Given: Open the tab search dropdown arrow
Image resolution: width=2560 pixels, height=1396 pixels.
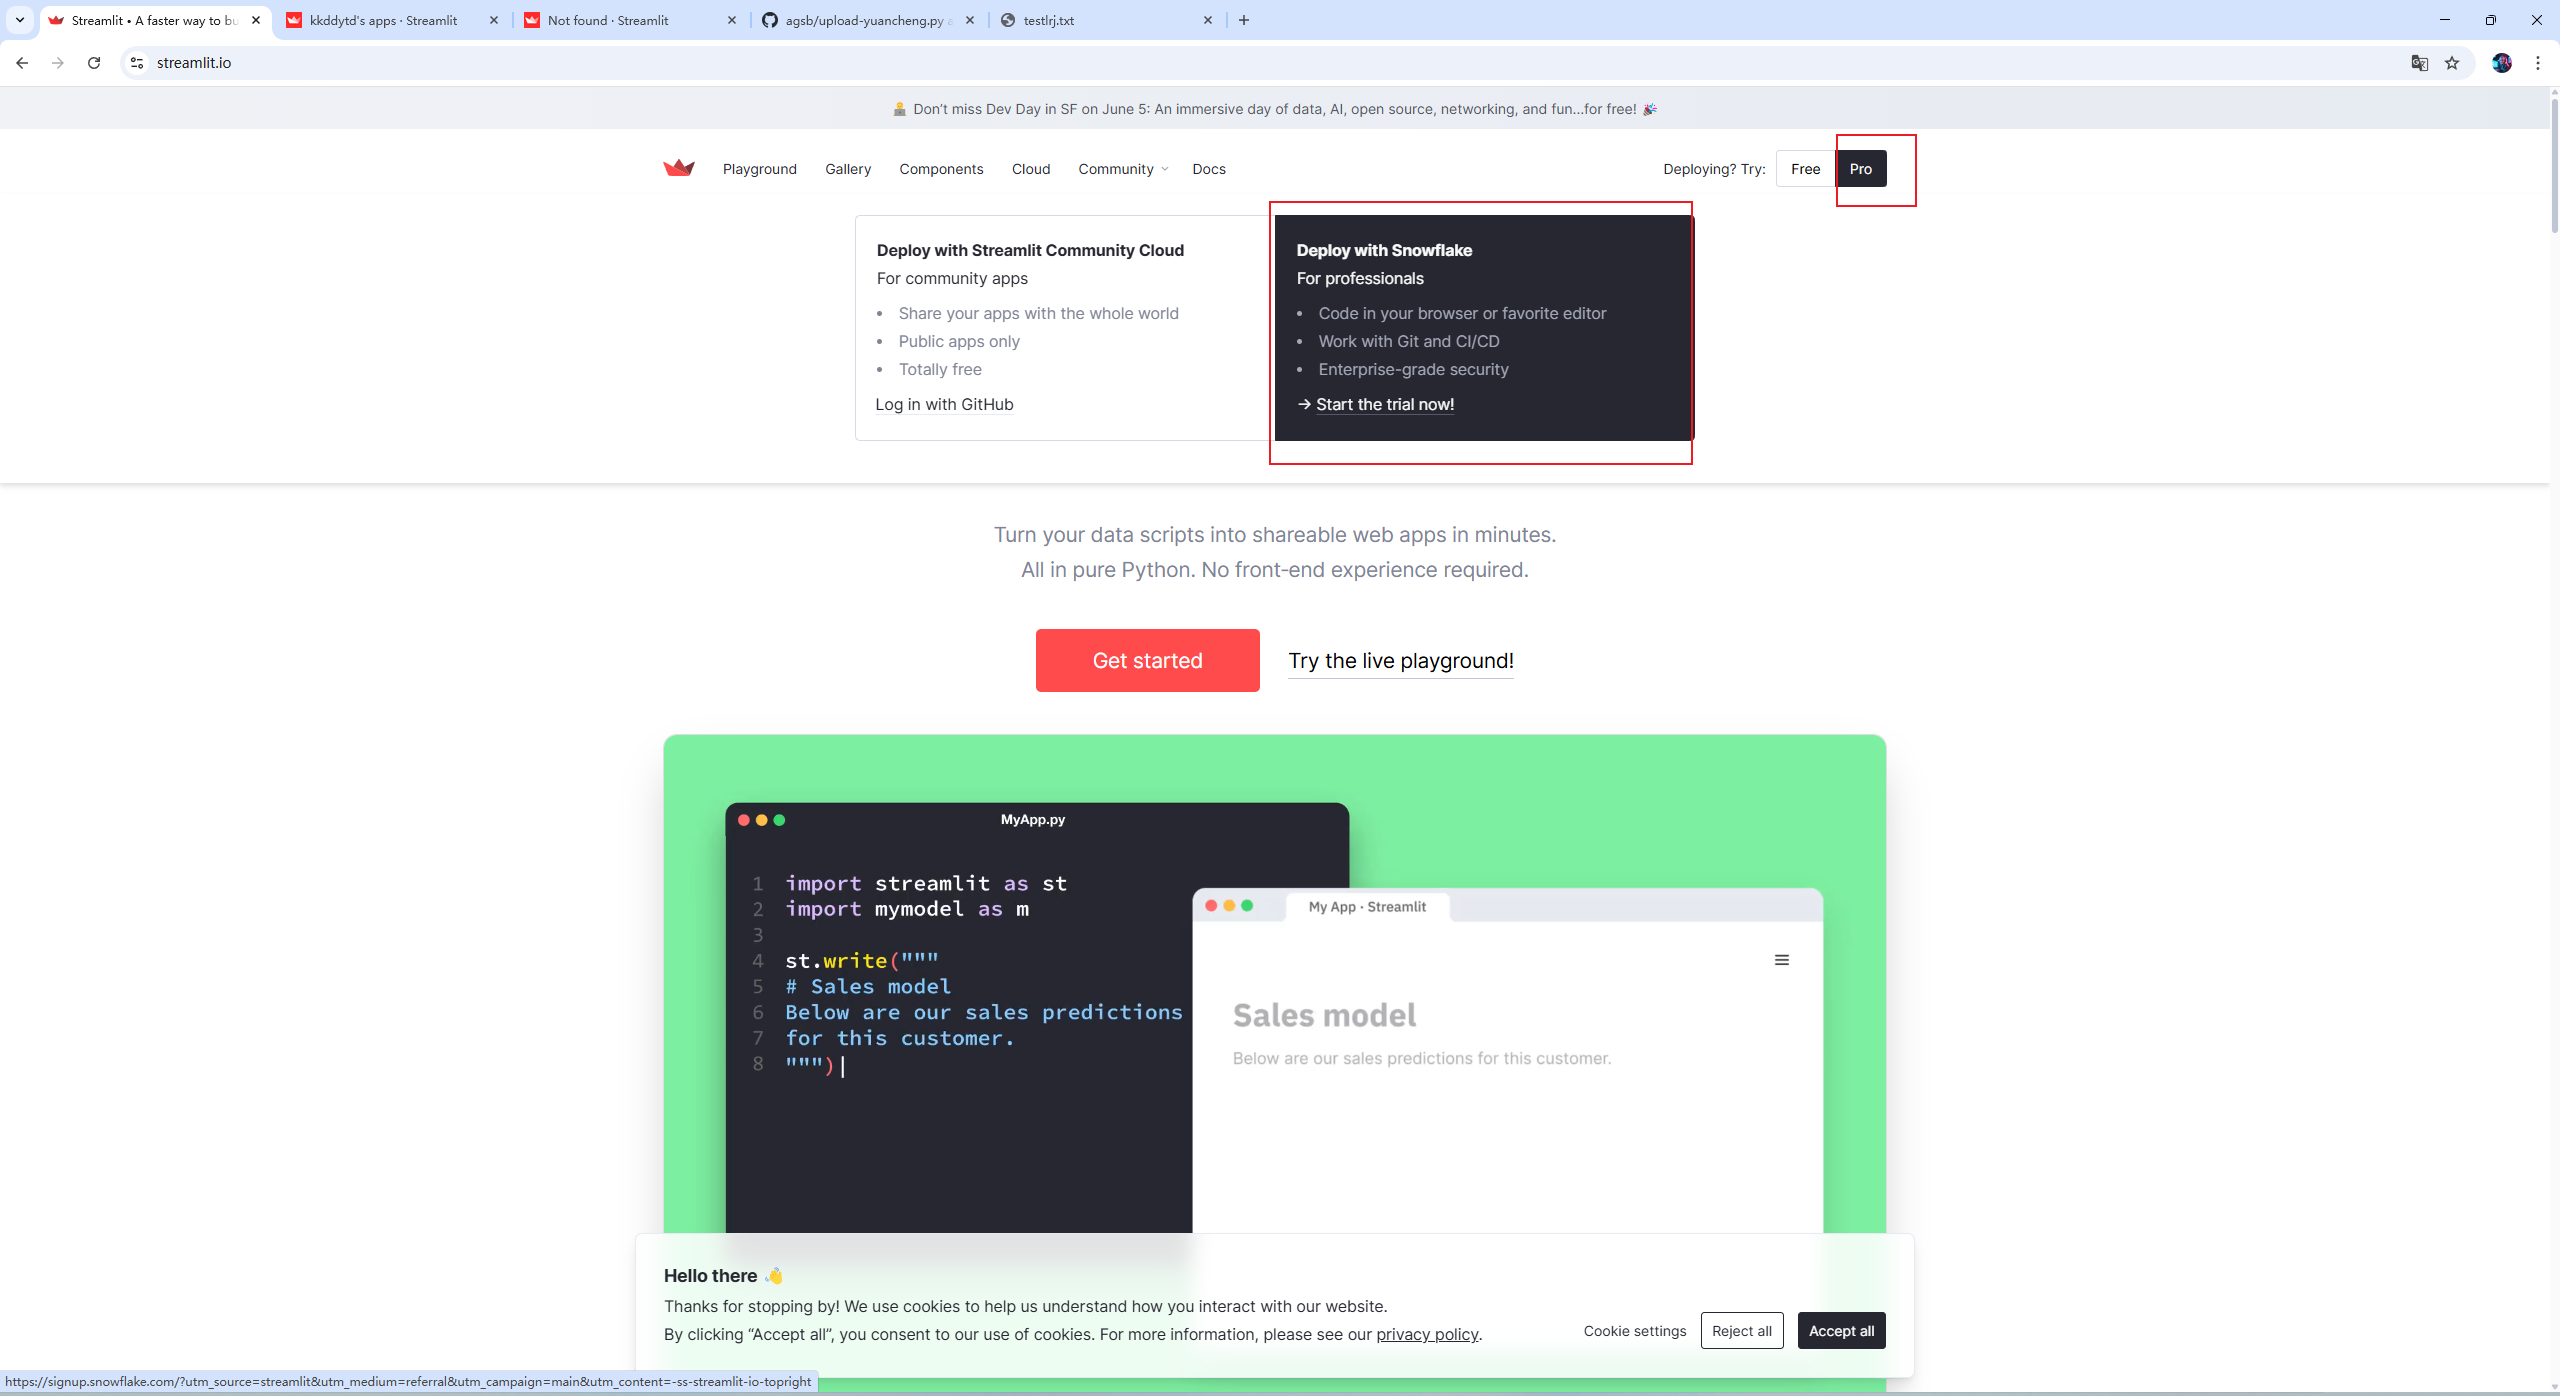Looking at the screenshot, I should (x=20, y=20).
